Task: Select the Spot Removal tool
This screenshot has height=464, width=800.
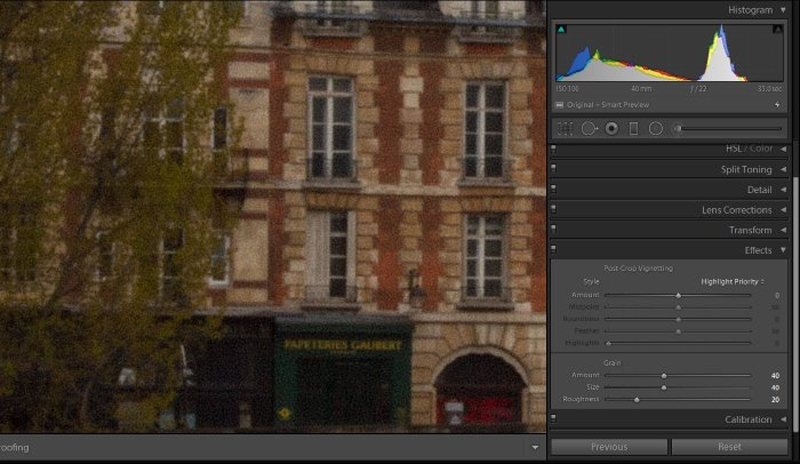Action: tap(589, 128)
